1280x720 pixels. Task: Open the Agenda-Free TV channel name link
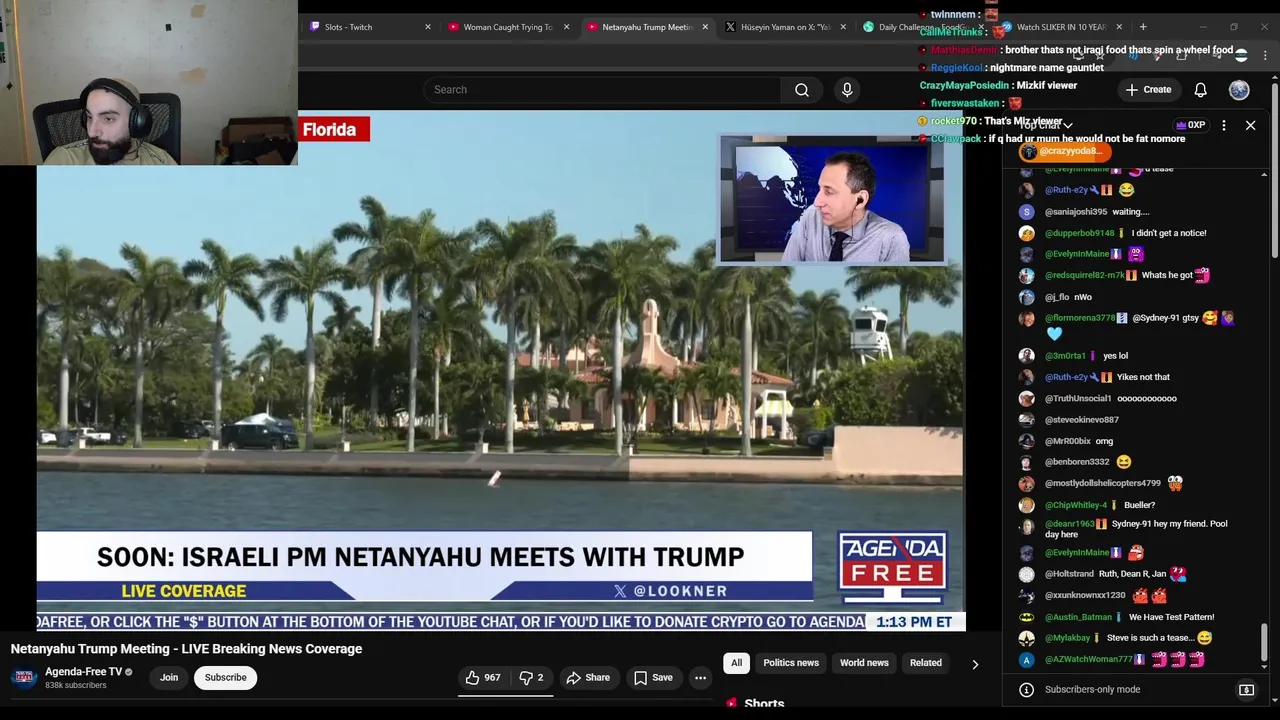(83, 672)
